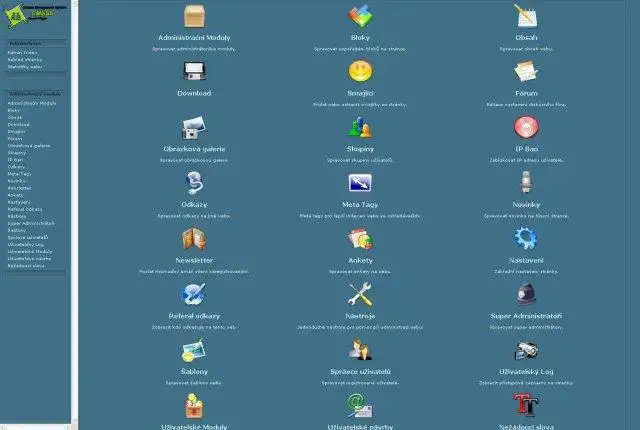Open the Šablony picture palette icon
Screen dimensions: 640x430
pos(193,350)
